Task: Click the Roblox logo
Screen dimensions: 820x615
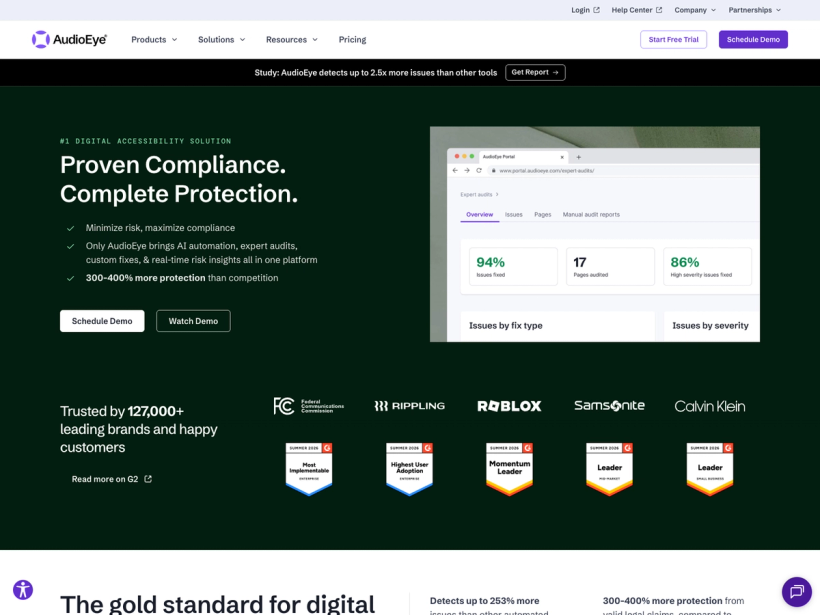Action: point(509,406)
